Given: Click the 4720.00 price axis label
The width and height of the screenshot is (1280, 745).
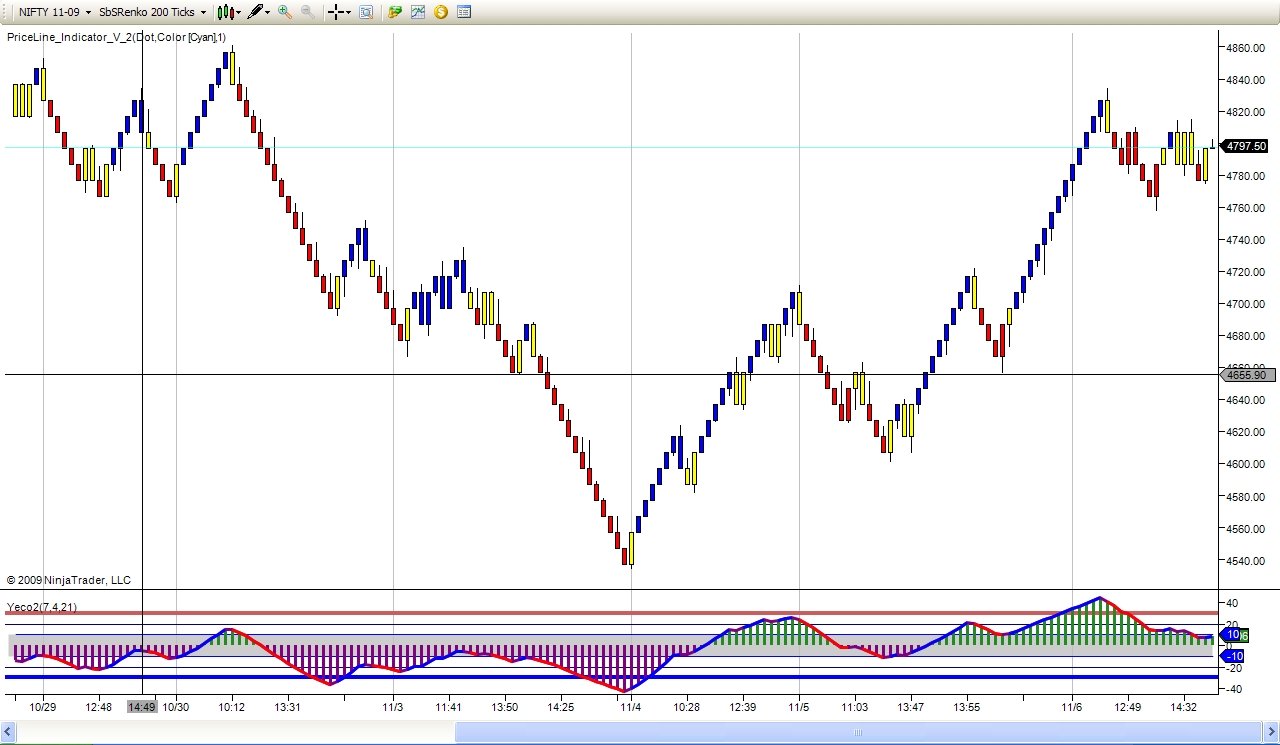Looking at the screenshot, I should pos(1245,272).
